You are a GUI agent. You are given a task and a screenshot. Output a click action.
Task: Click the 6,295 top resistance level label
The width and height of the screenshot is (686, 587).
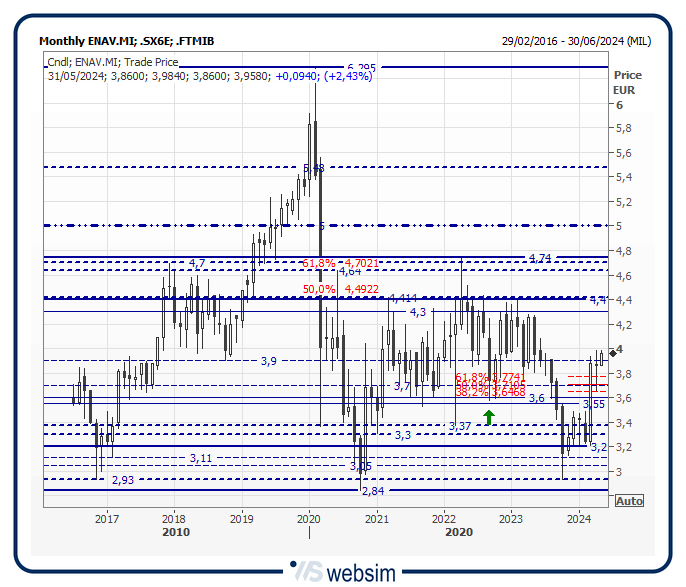361,68
